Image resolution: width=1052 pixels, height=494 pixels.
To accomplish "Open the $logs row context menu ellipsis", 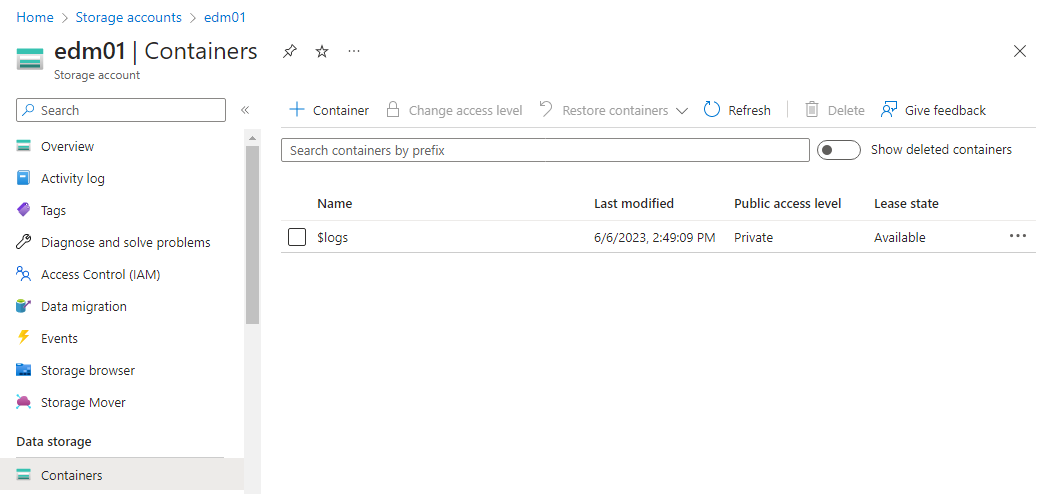I will pos(1018,236).
